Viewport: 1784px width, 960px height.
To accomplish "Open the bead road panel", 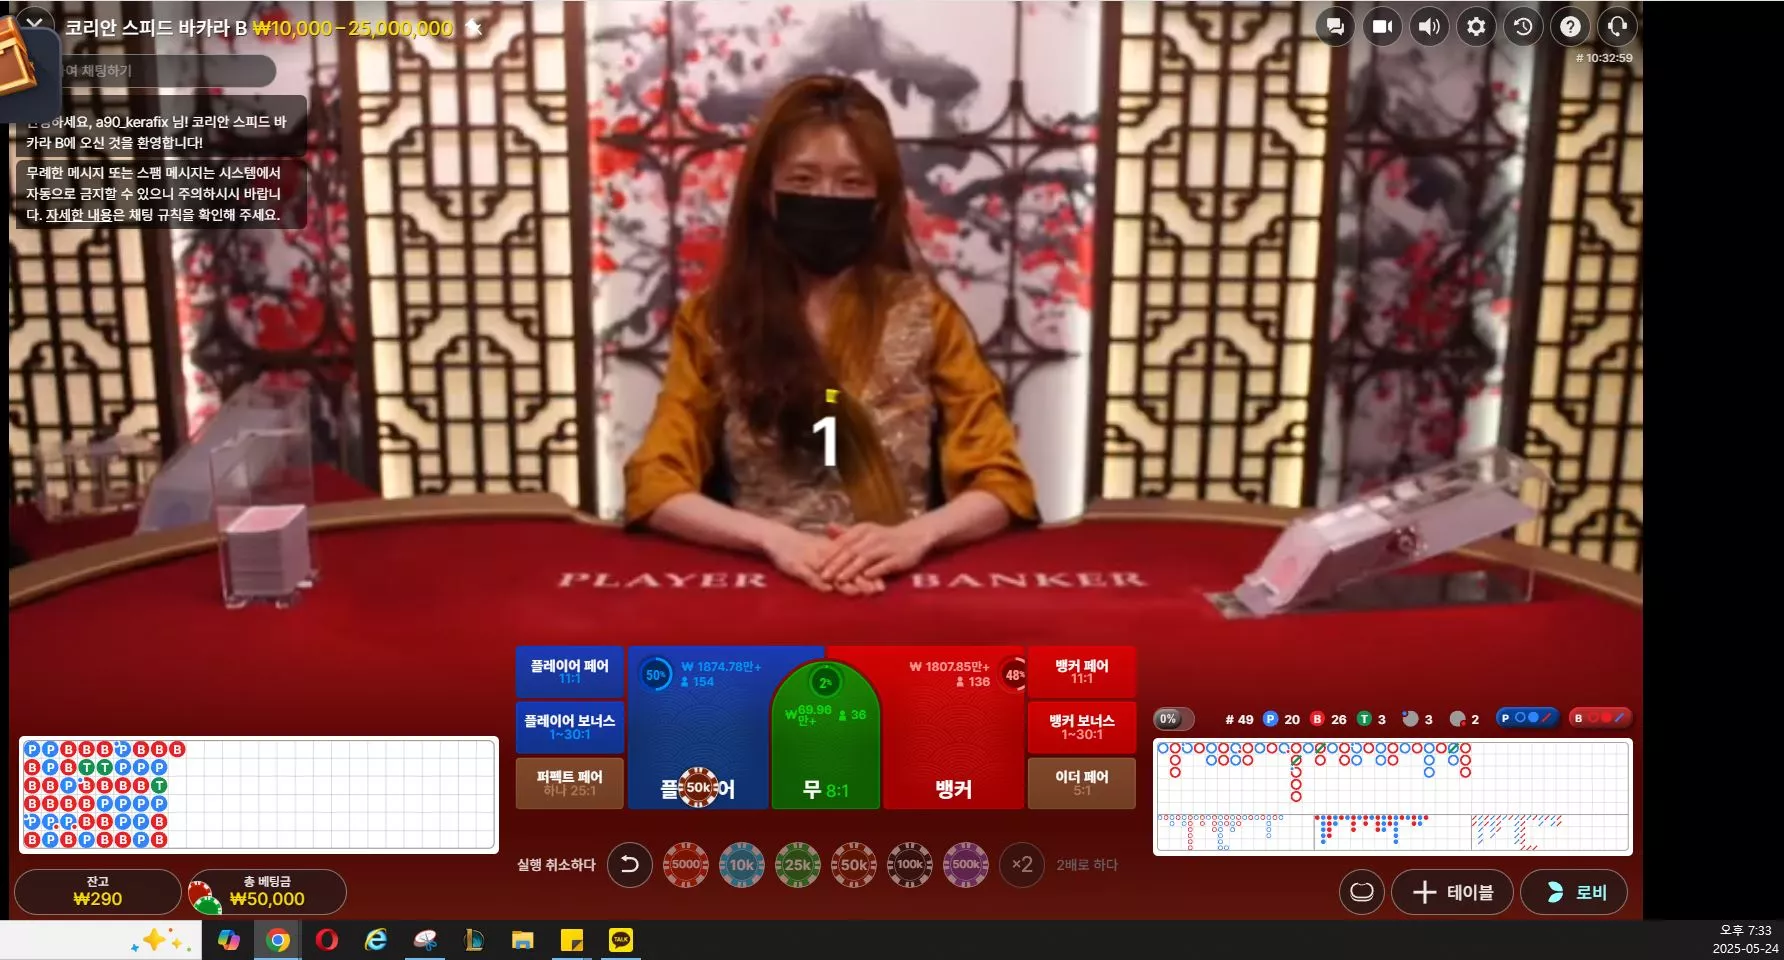I will pos(258,796).
